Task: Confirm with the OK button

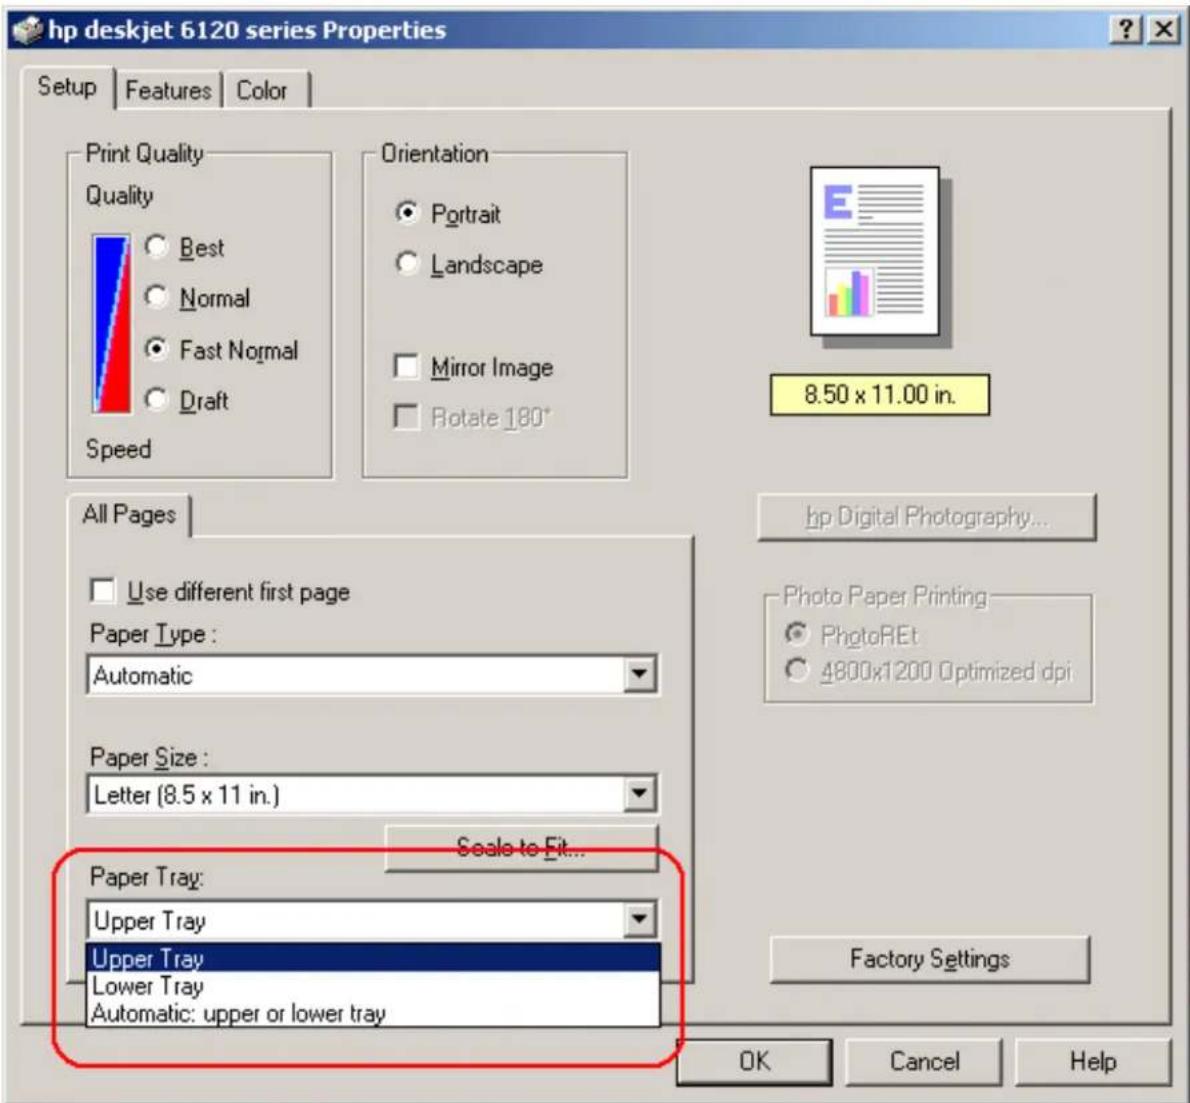Action: [754, 1060]
